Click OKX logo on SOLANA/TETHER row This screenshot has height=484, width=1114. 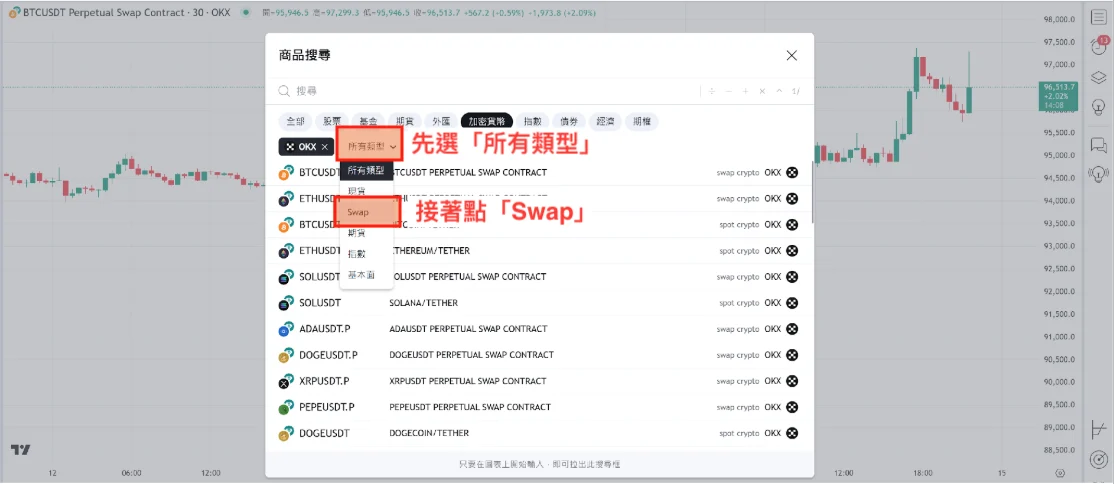791,303
